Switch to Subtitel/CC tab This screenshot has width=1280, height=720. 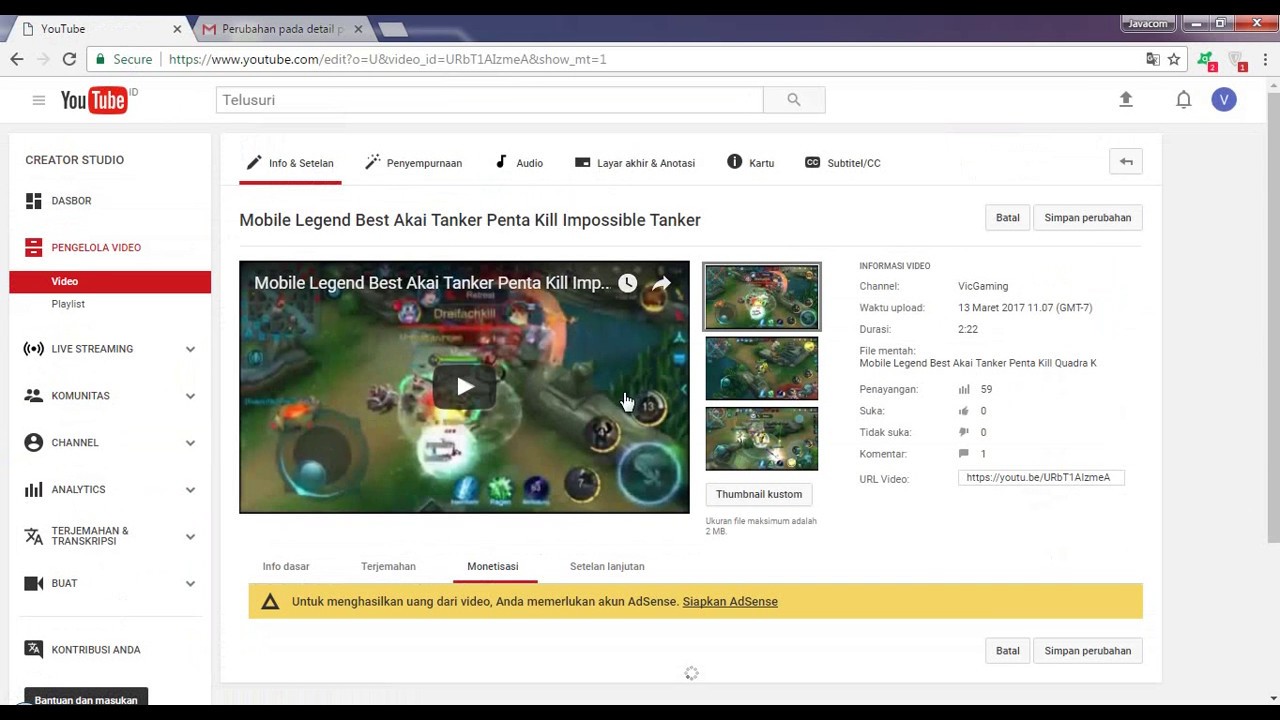(843, 163)
